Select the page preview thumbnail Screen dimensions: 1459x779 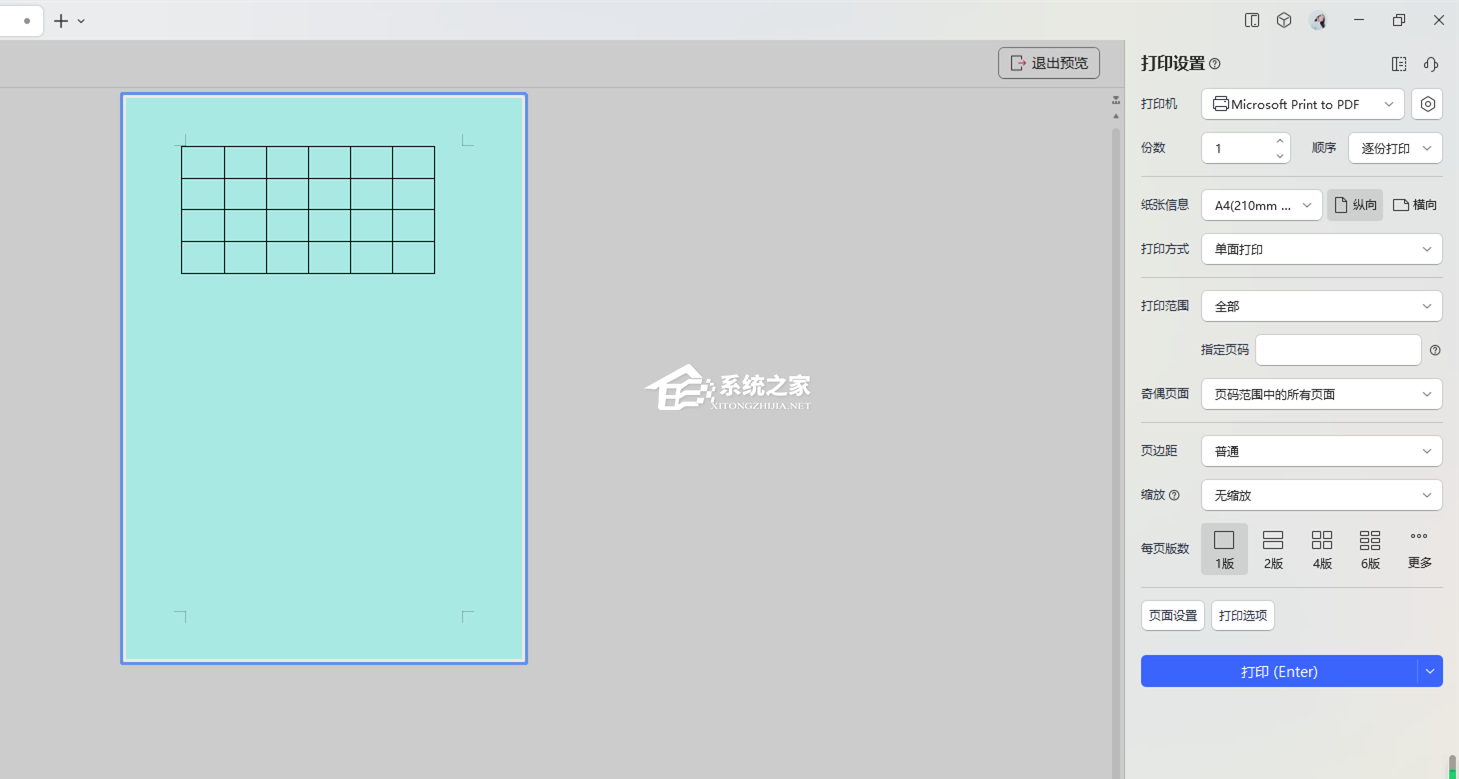click(x=324, y=378)
